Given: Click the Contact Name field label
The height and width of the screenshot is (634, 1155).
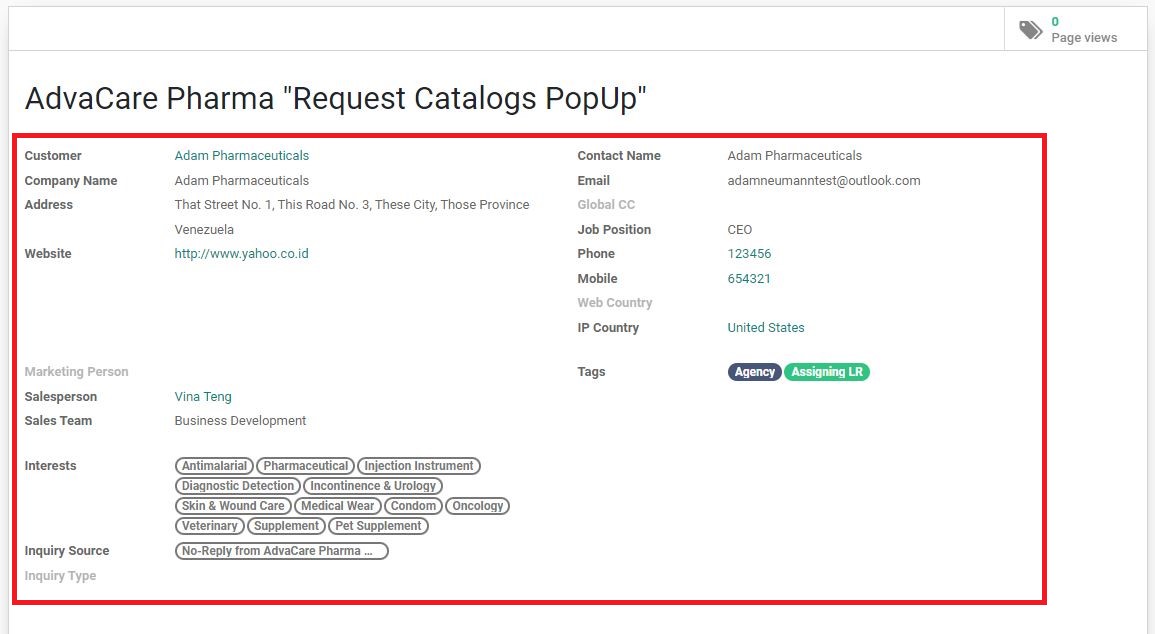Looking at the screenshot, I should (x=619, y=155).
